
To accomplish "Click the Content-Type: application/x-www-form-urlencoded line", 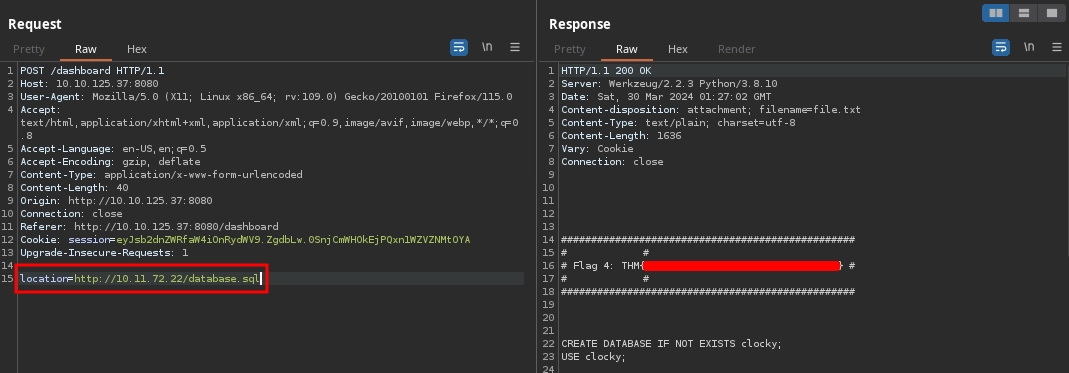I will (x=161, y=175).
